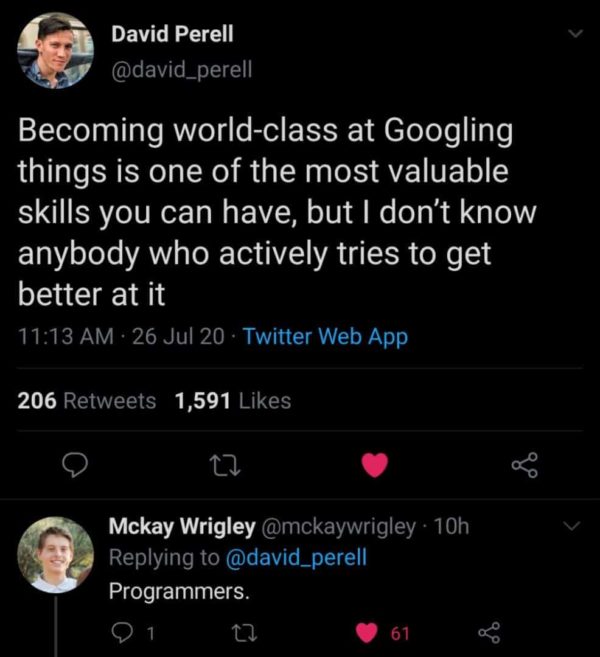Image resolution: width=600 pixels, height=657 pixels.
Task: Retweet Mckay Wrigley's reply
Action: (244, 632)
